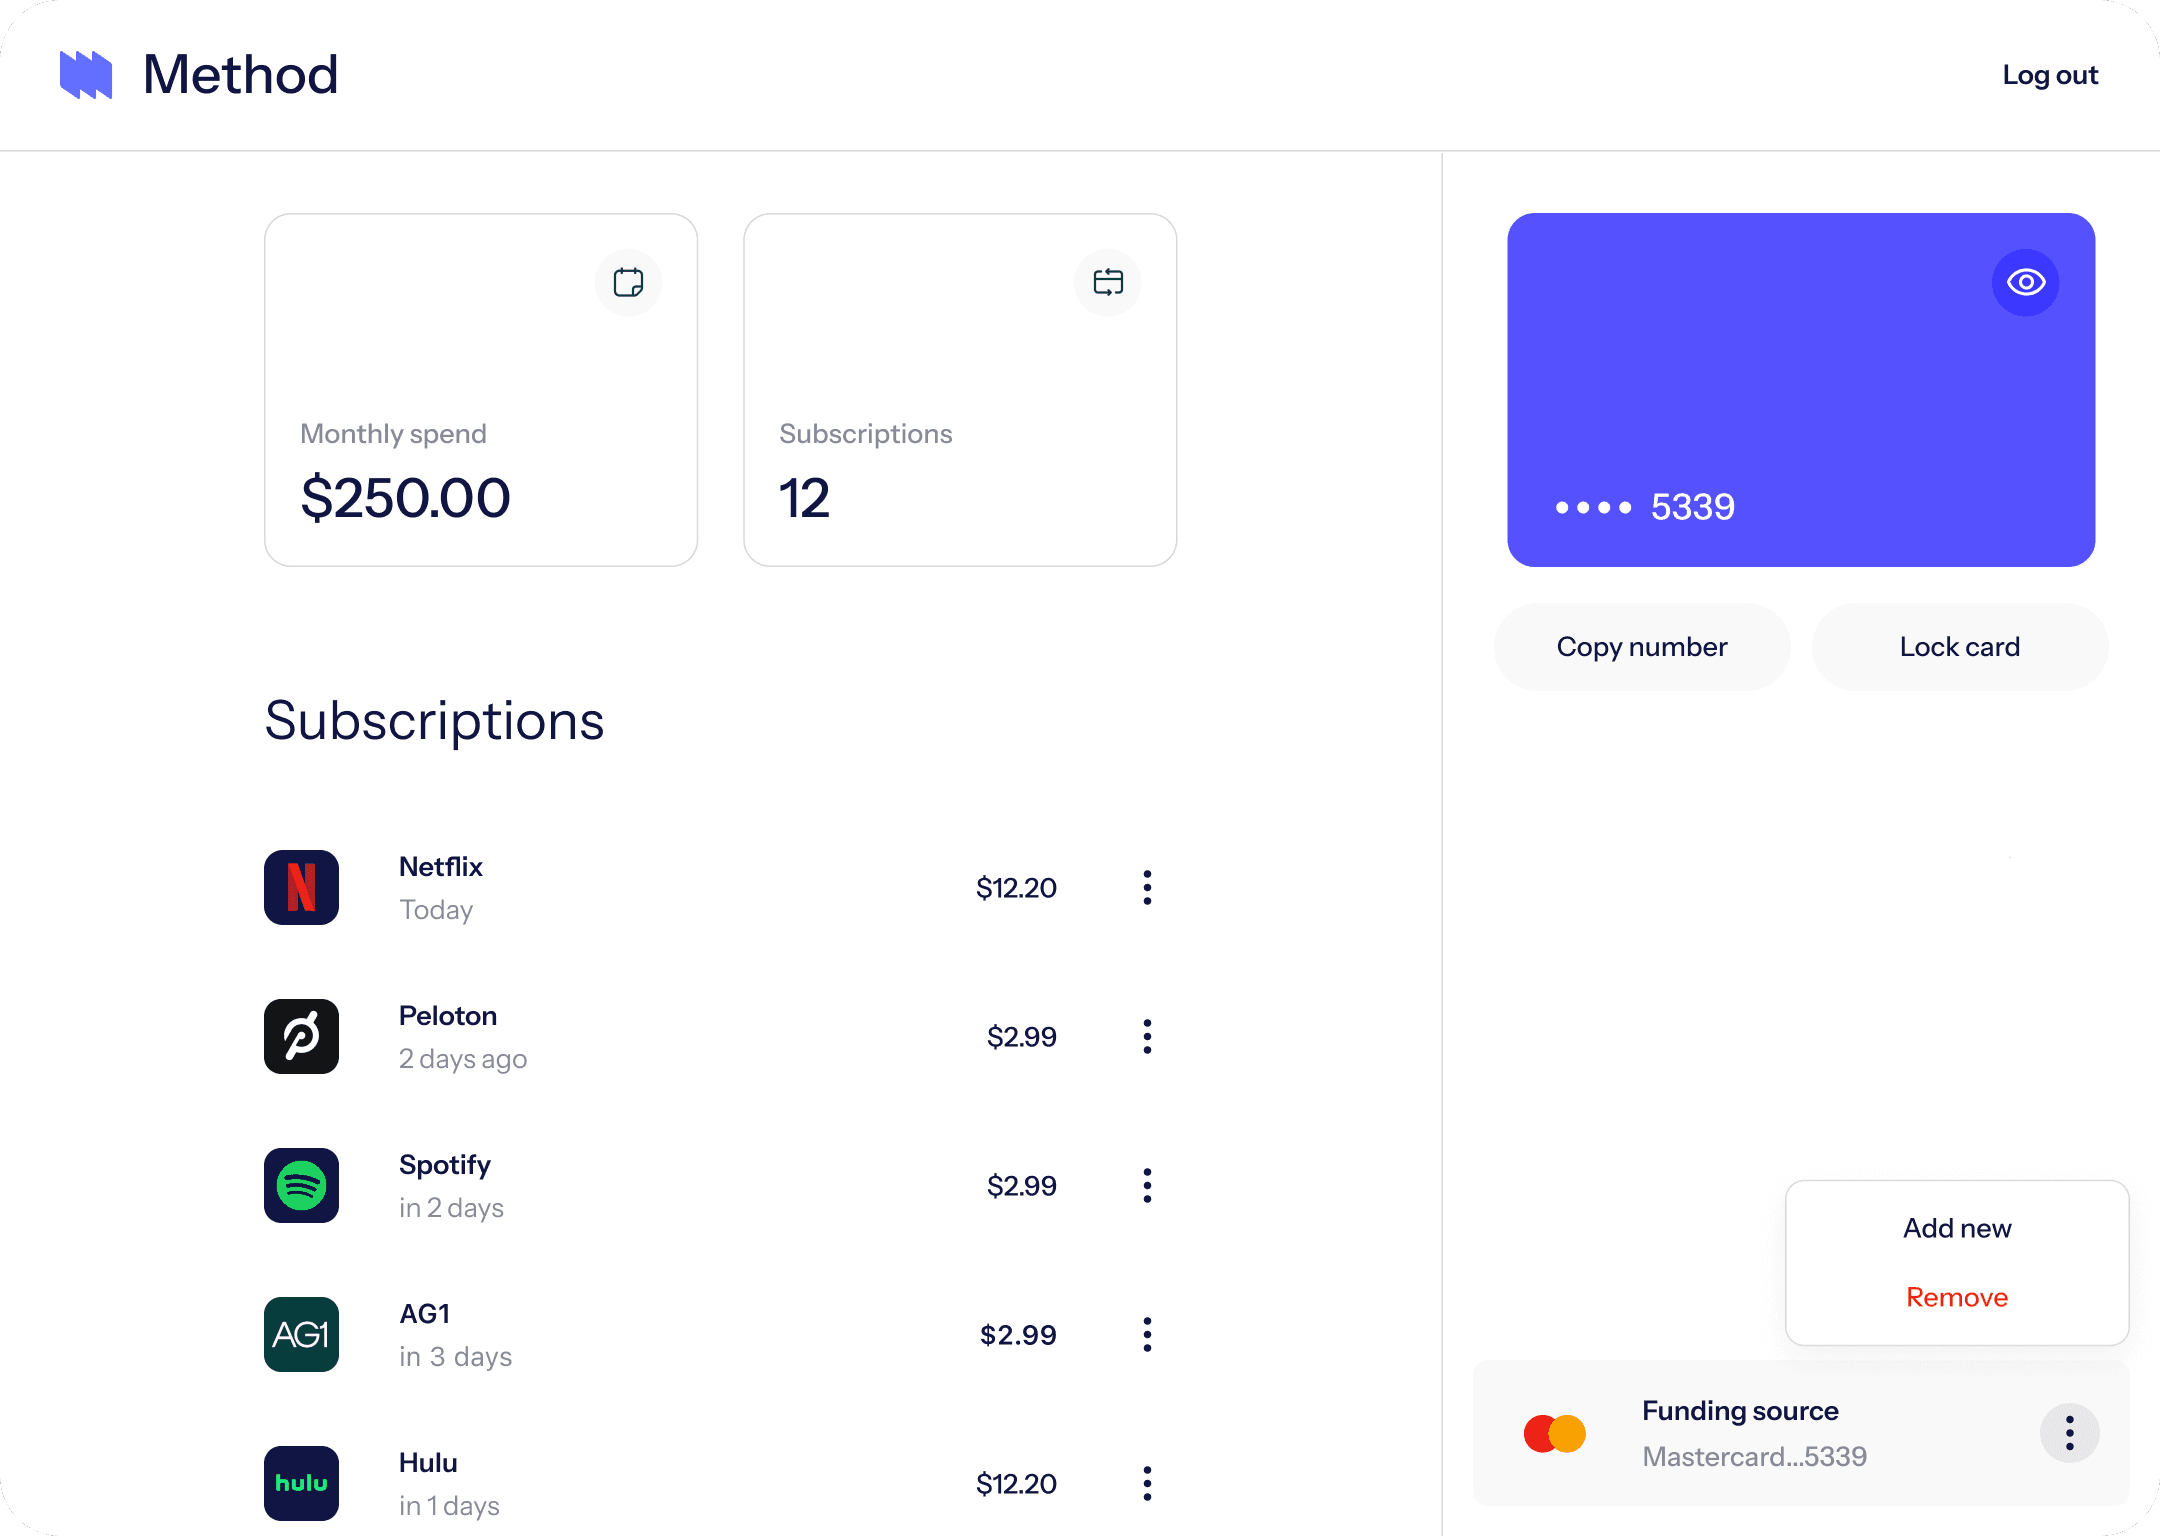The image size is (2160, 1536).
Task: Select the Spotify subscription icon
Action: click(301, 1186)
